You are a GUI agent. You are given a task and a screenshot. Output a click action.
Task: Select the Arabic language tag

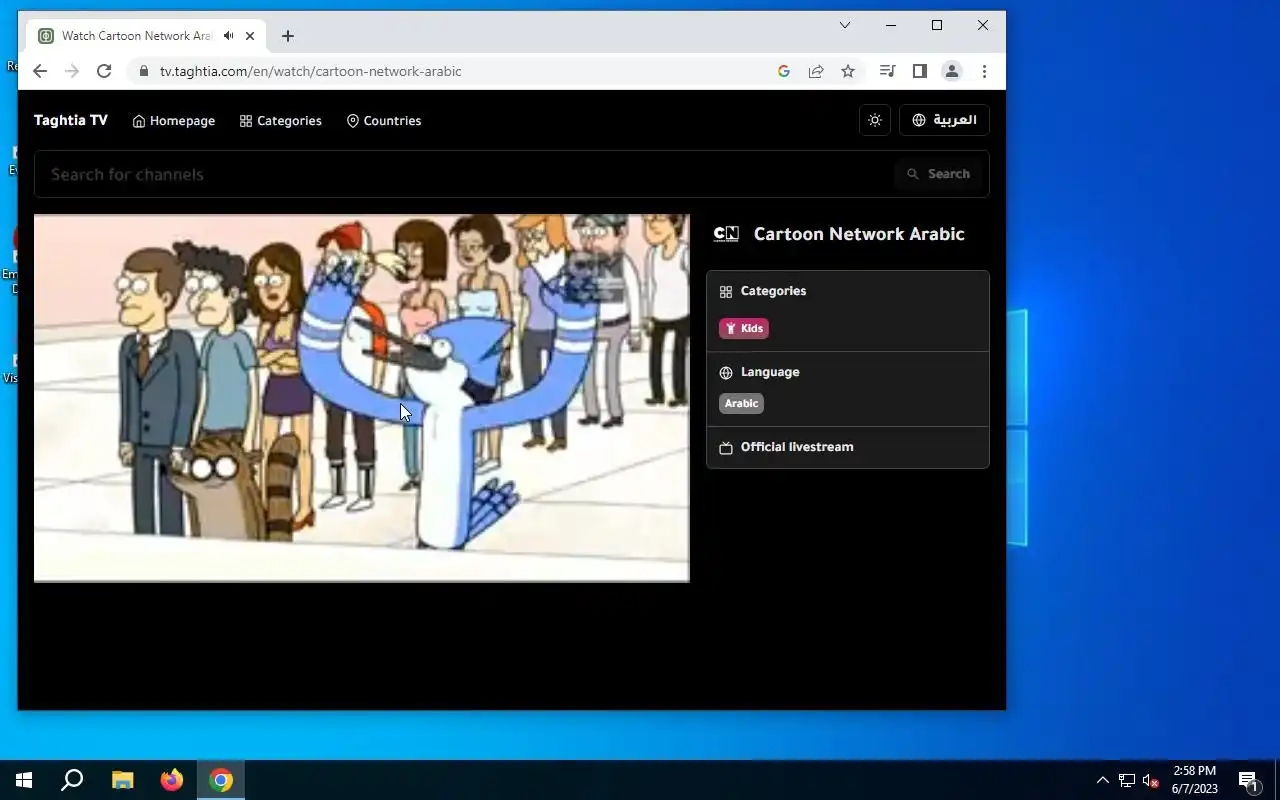(742, 403)
